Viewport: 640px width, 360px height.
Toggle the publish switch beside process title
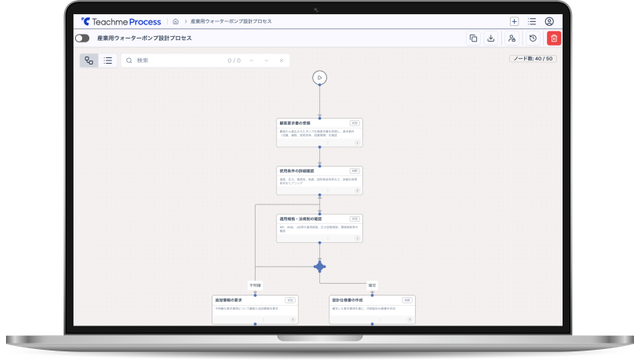point(82,38)
